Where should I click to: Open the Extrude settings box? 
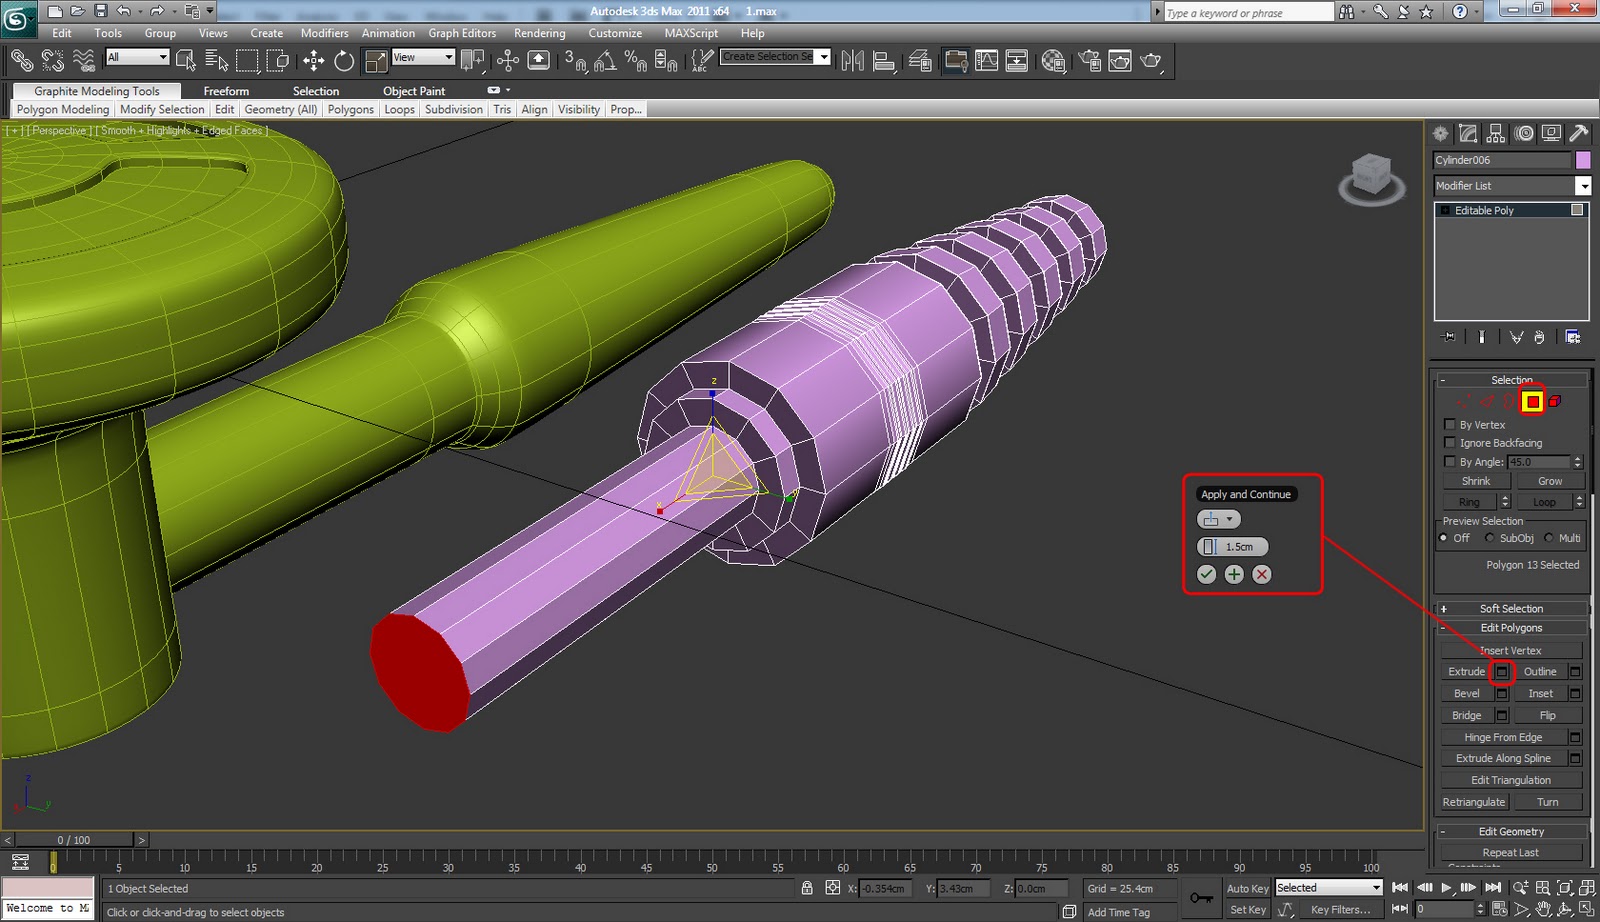point(1502,672)
